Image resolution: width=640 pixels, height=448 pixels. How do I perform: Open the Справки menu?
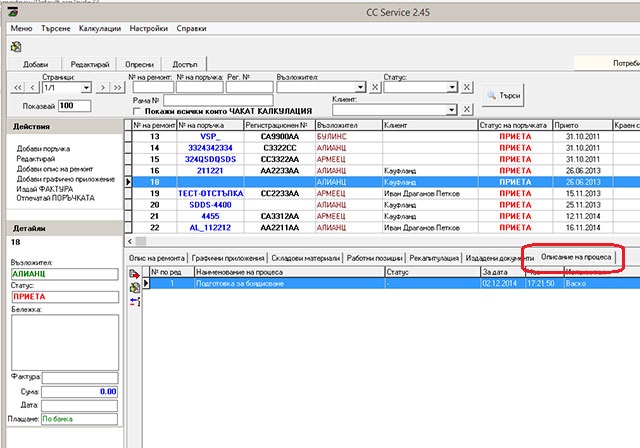coord(191,29)
